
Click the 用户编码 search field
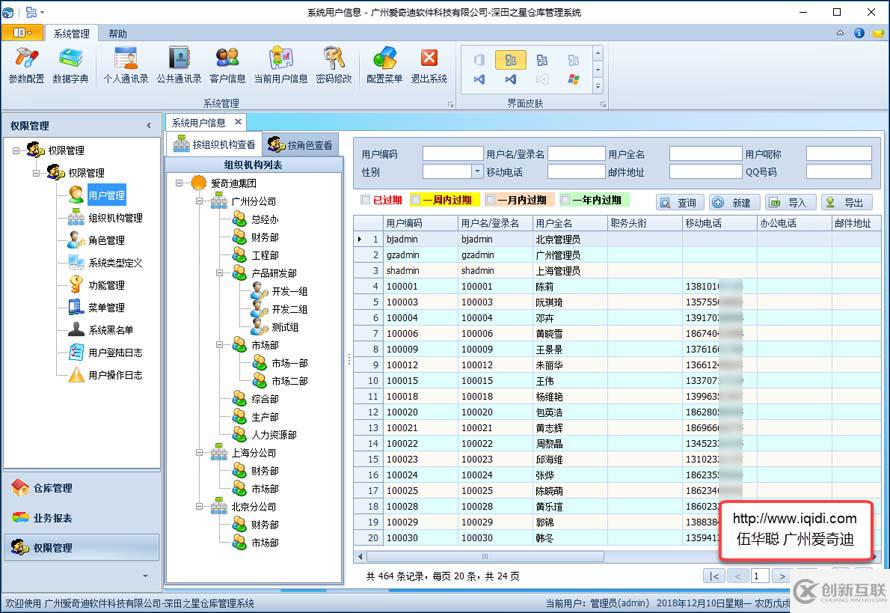452,153
